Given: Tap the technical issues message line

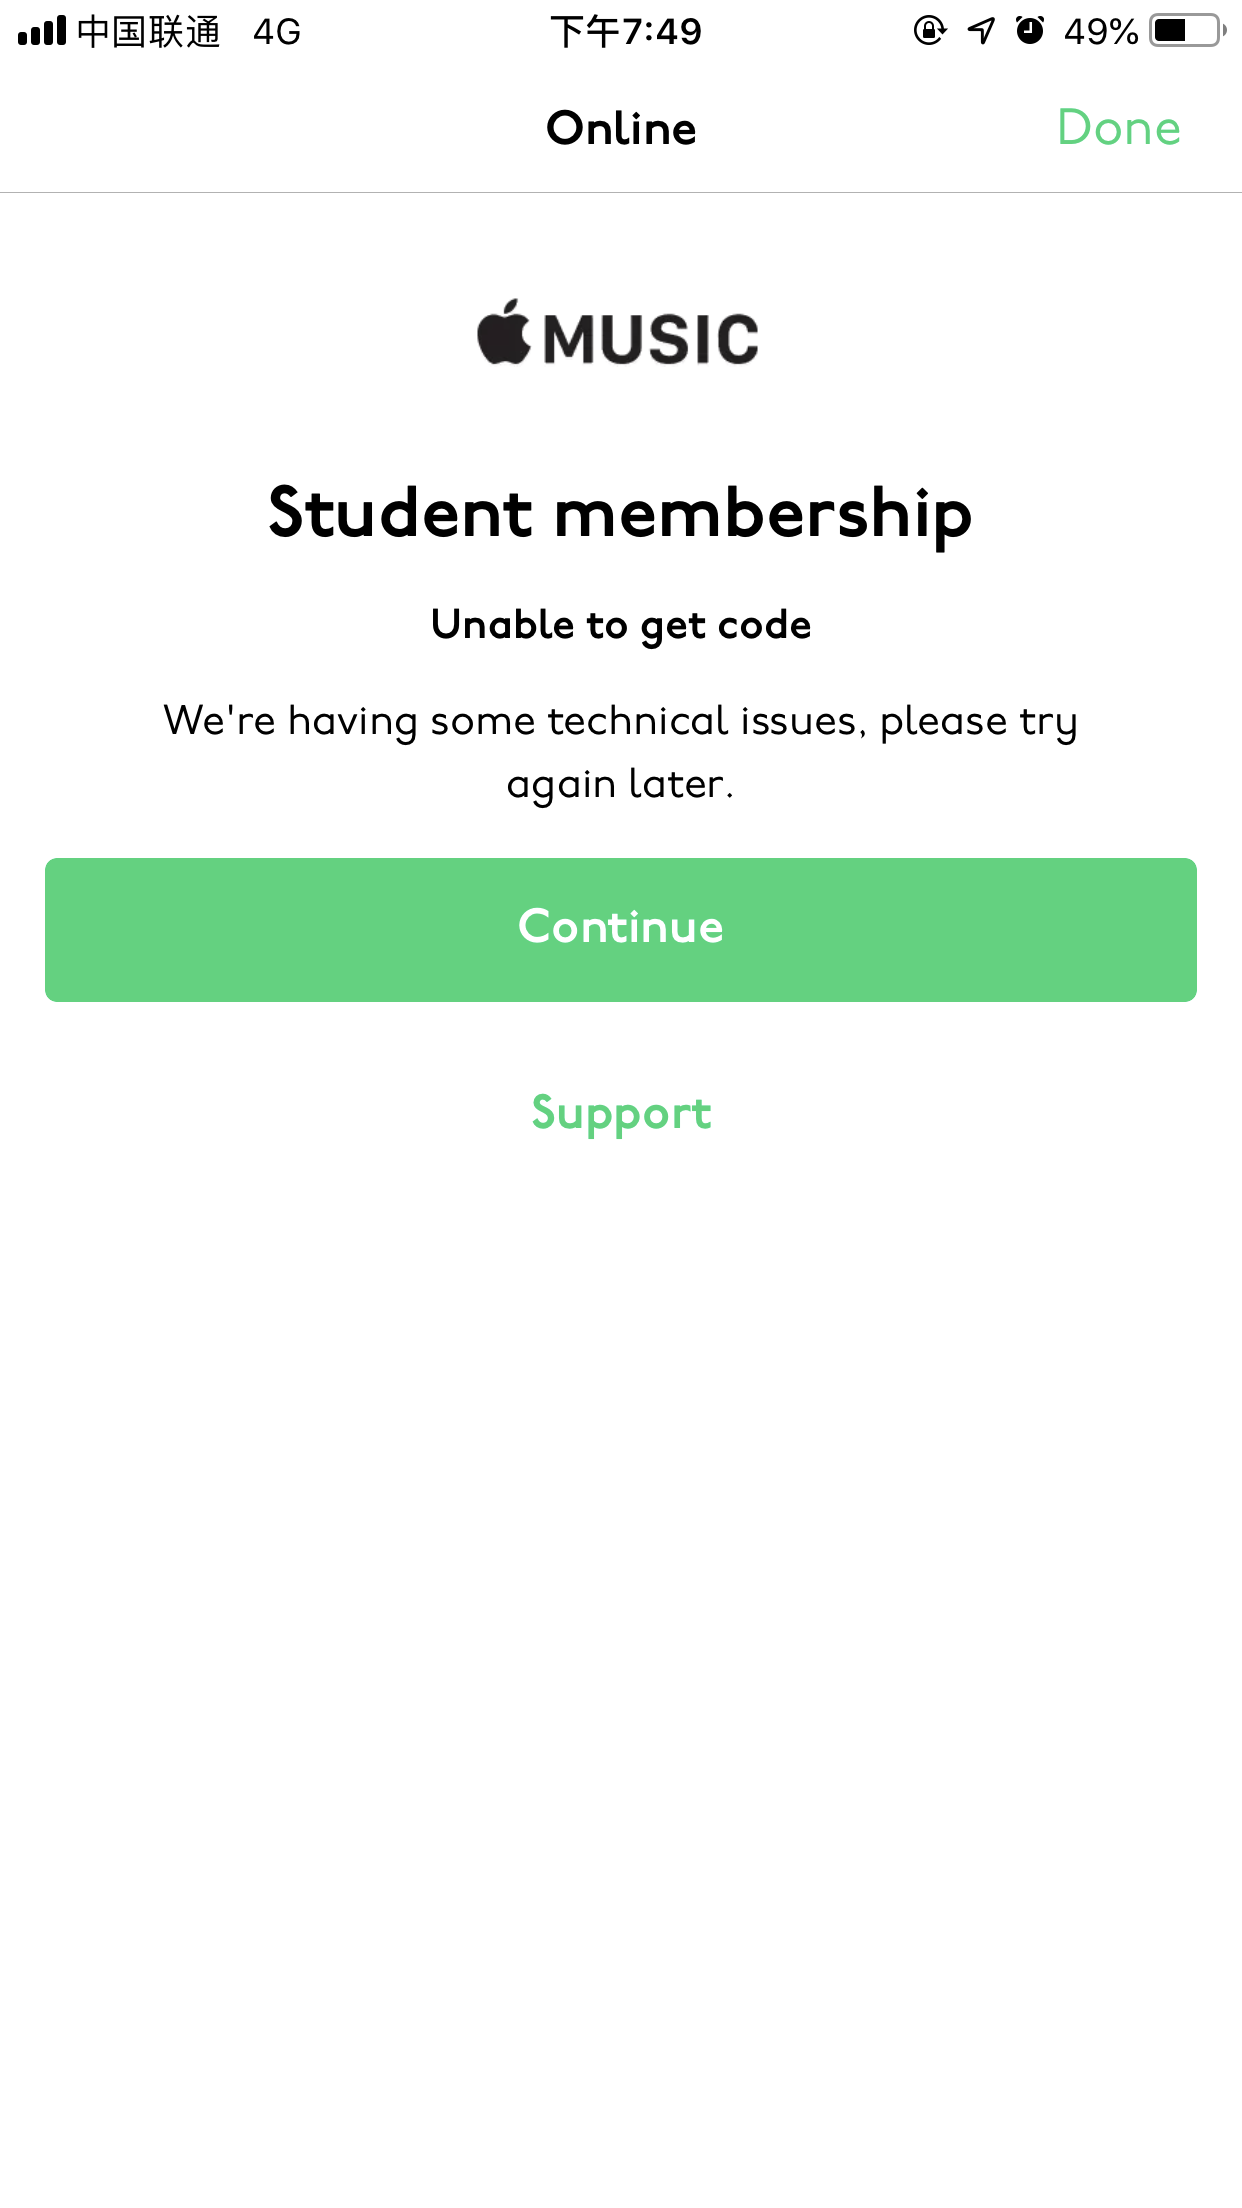Looking at the screenshot, I should pyautogui.click(x=621, y=721).
